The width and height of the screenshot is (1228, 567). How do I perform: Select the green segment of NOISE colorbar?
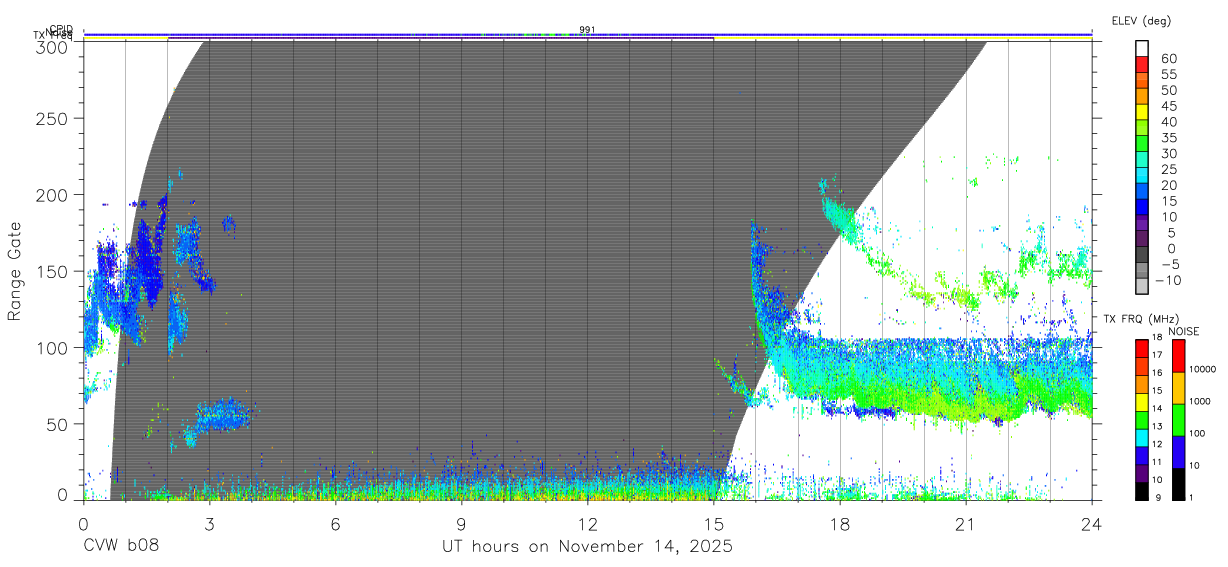point(1178,419)
